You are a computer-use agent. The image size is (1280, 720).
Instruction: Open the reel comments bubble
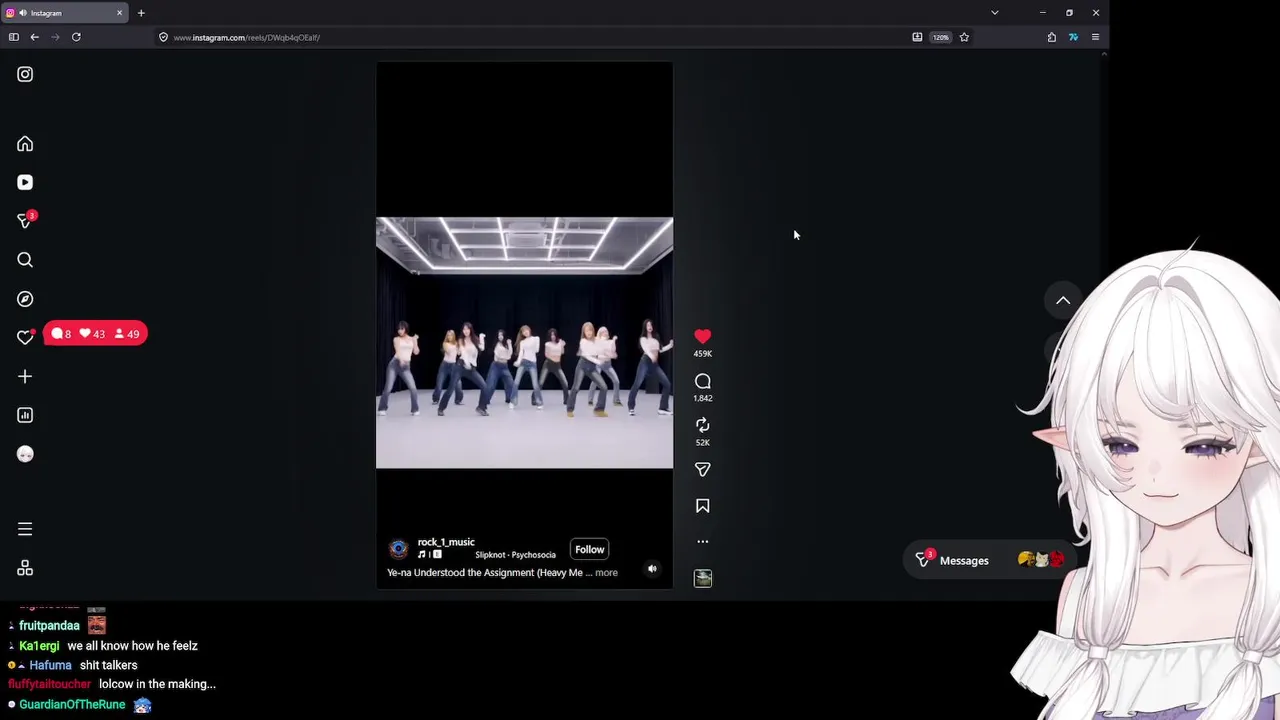click(x=703, y=381)
